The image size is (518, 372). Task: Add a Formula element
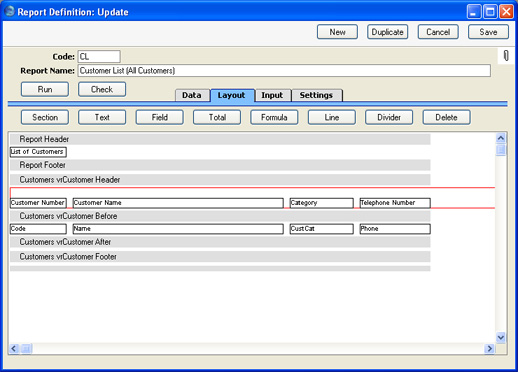point(274,117)
